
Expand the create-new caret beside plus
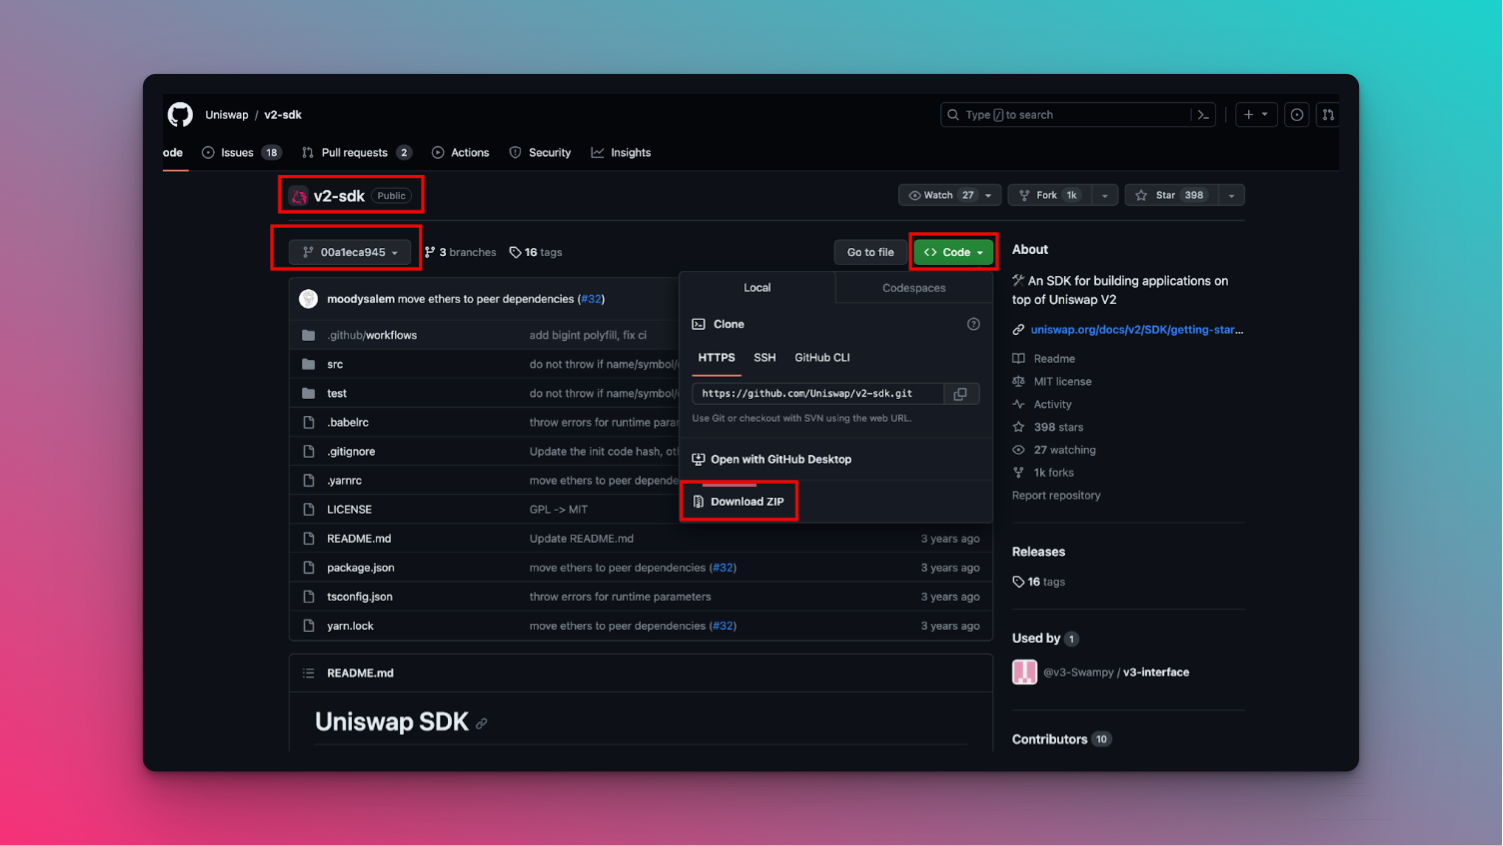1265,115
